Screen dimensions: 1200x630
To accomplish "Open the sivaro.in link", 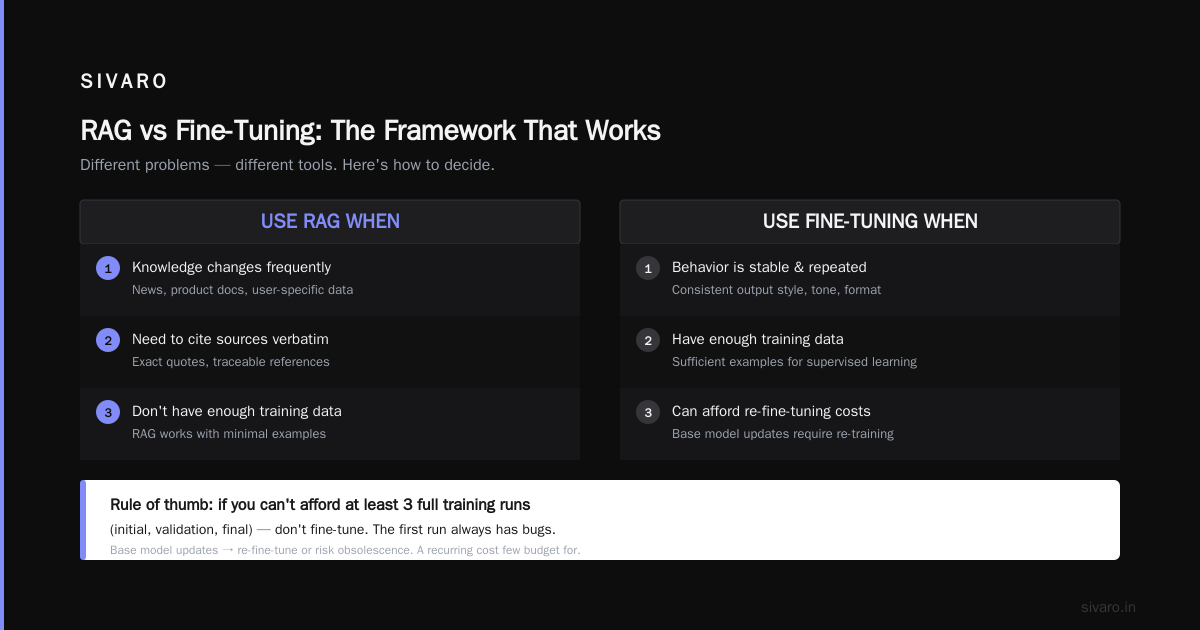I will coord(1108,607).
